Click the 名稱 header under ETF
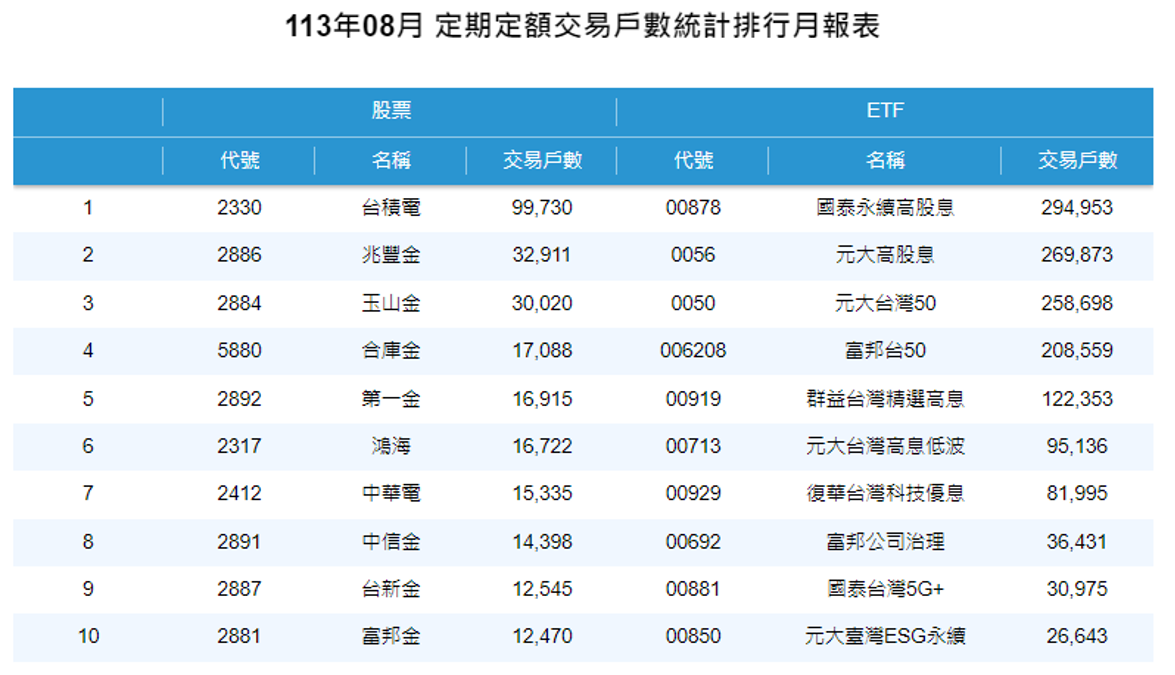The height and width of the screenshot is (675, 1175). [x=885, y=160]
